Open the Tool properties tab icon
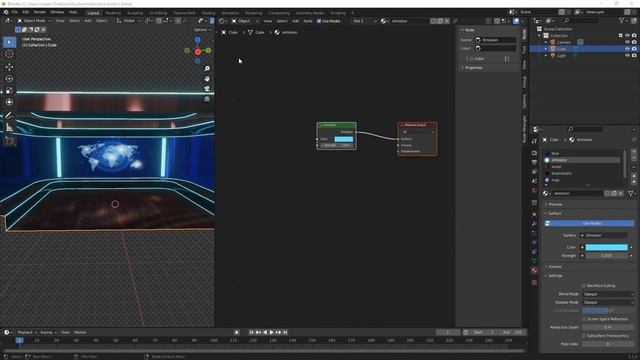 pyautogui.click(x=534, y=141)
